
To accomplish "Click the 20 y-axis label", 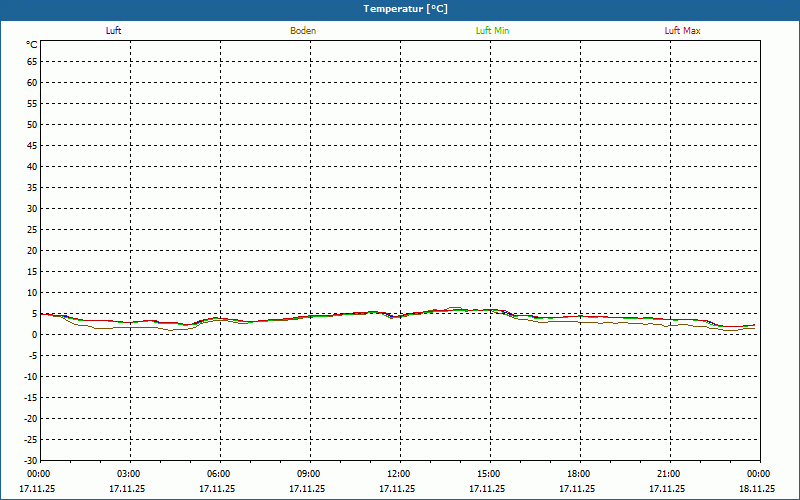I will pos(32,251).
